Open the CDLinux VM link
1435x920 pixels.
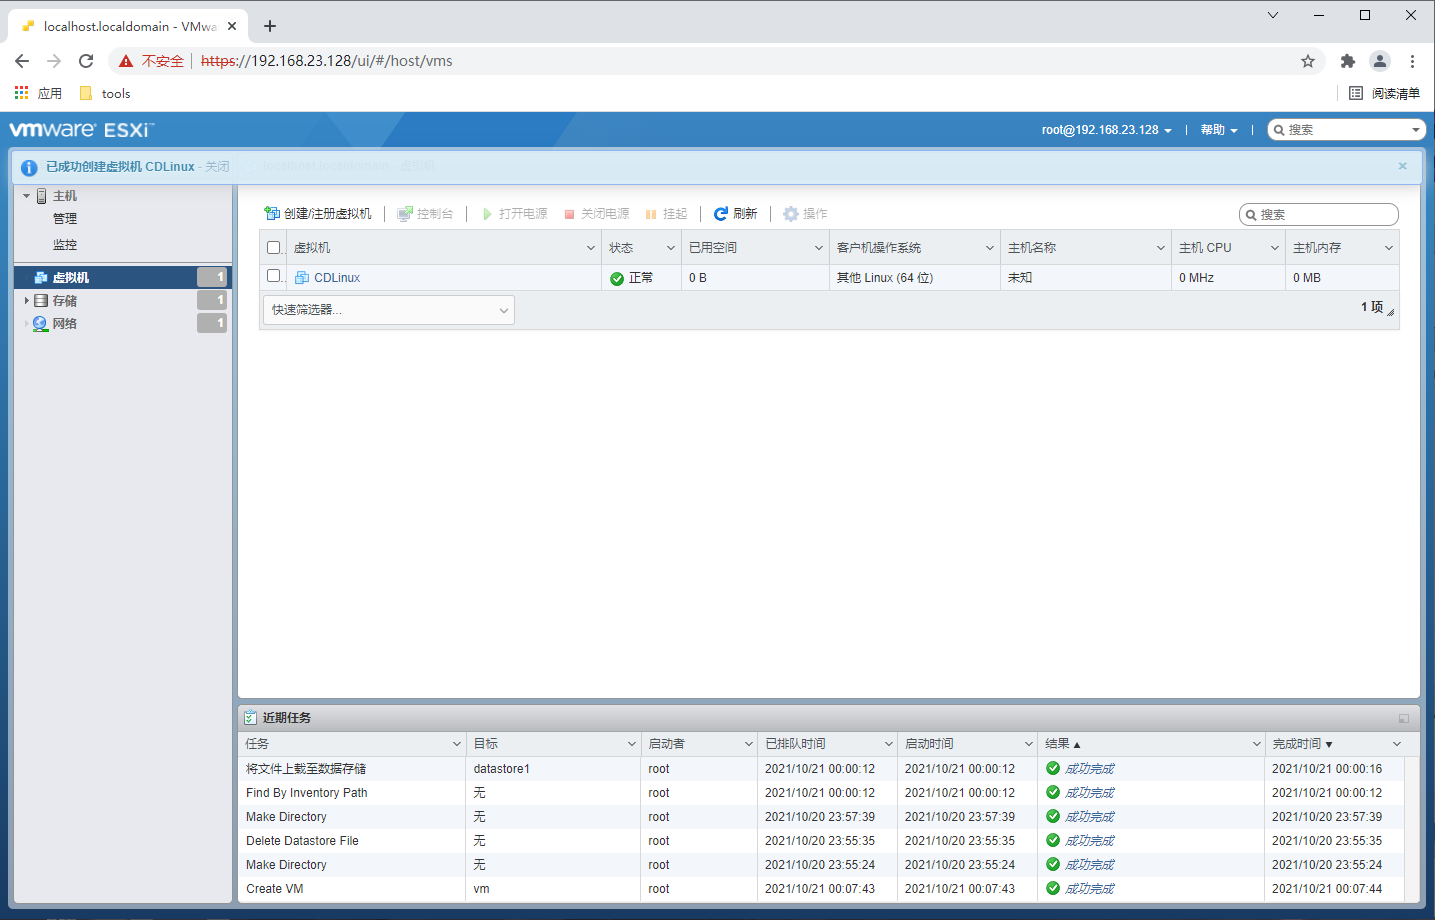click(337, 278)
